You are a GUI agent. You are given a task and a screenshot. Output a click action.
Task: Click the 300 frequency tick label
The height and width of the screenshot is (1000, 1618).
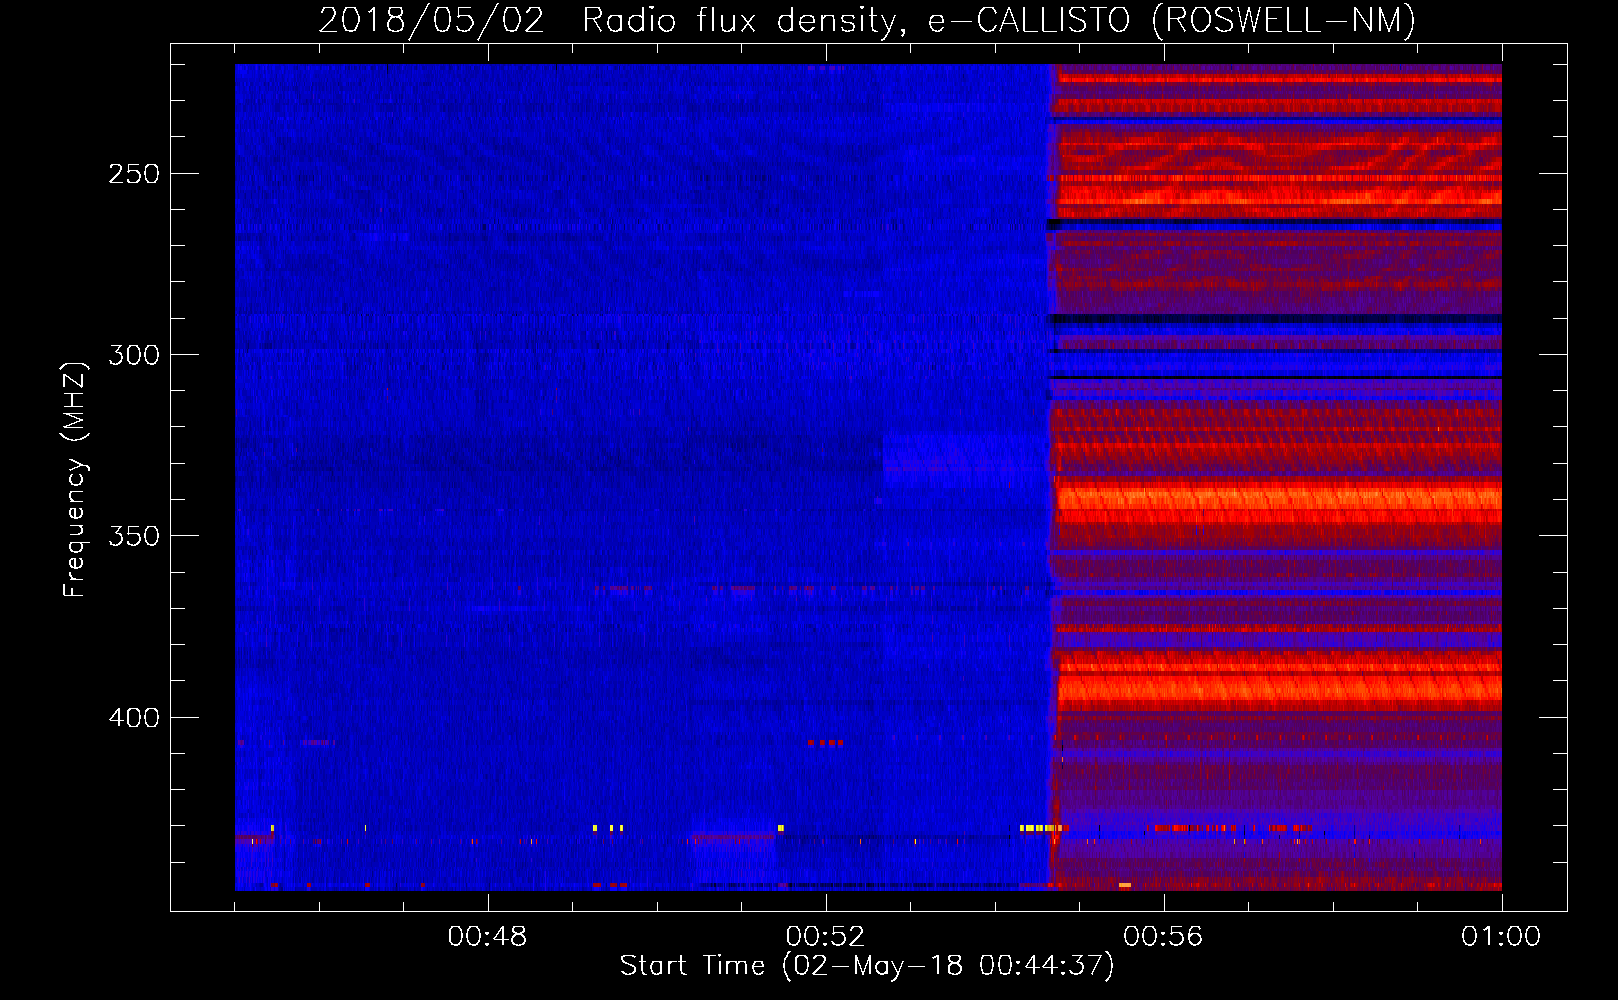click(x=134, y=355)
